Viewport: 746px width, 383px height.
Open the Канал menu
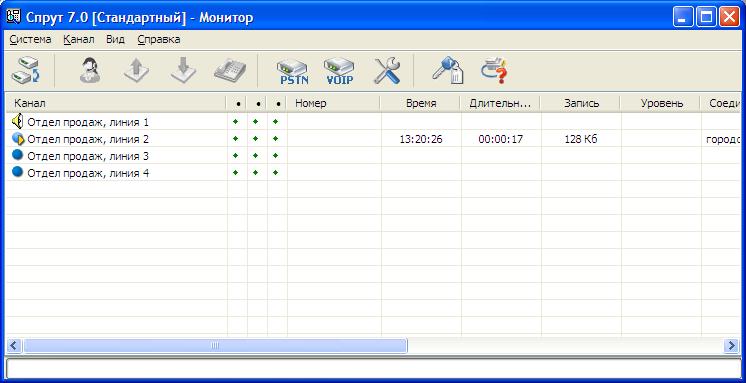coord(79,39)
